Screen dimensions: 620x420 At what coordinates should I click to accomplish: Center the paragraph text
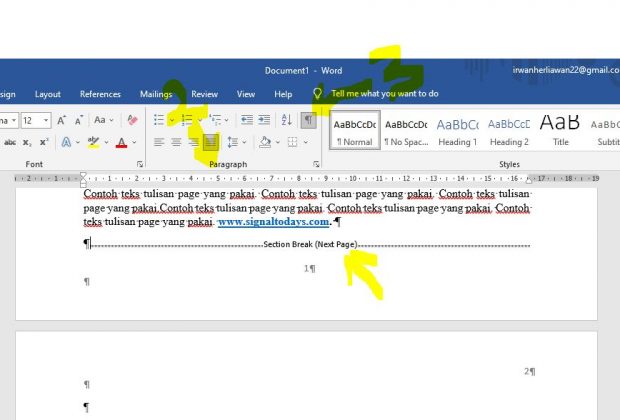point(176,142)
